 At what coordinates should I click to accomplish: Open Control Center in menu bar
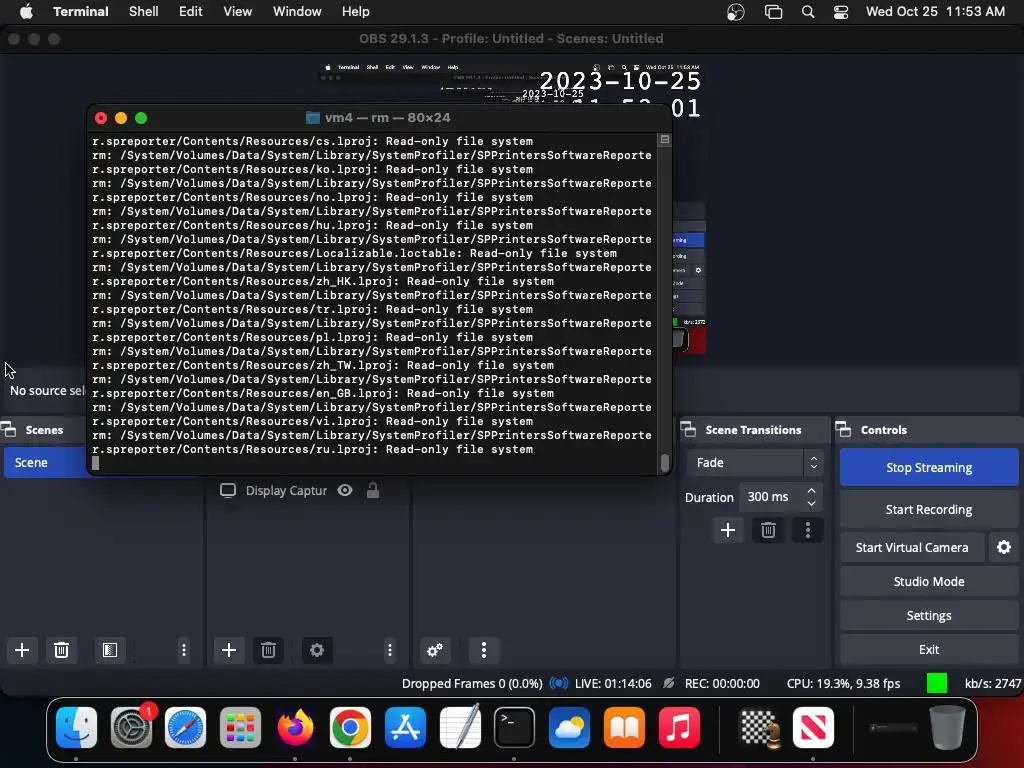tap(840, 12)
